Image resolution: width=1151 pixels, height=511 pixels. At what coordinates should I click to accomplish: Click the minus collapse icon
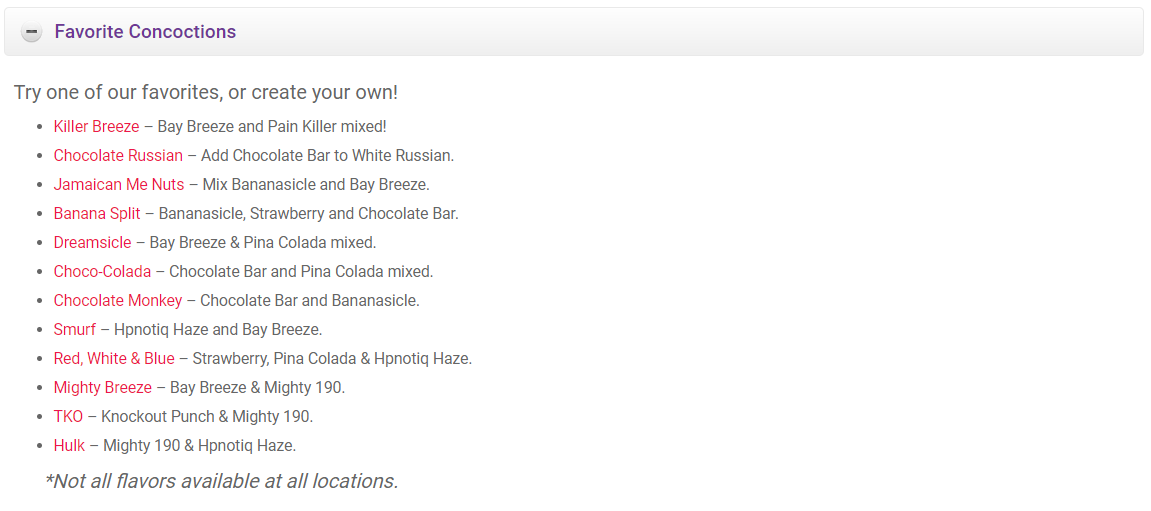(x=32, y=32)
